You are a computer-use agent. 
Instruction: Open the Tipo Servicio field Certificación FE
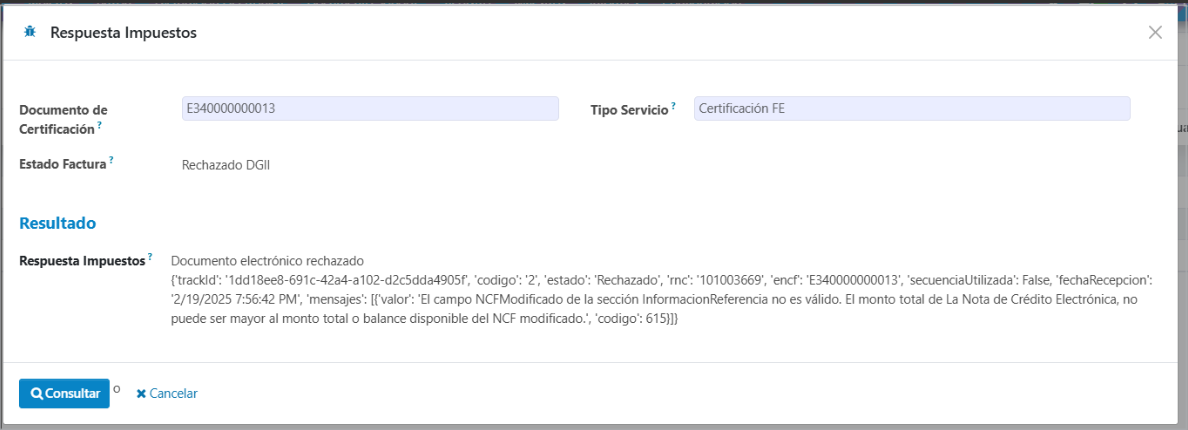click(912, 108)
